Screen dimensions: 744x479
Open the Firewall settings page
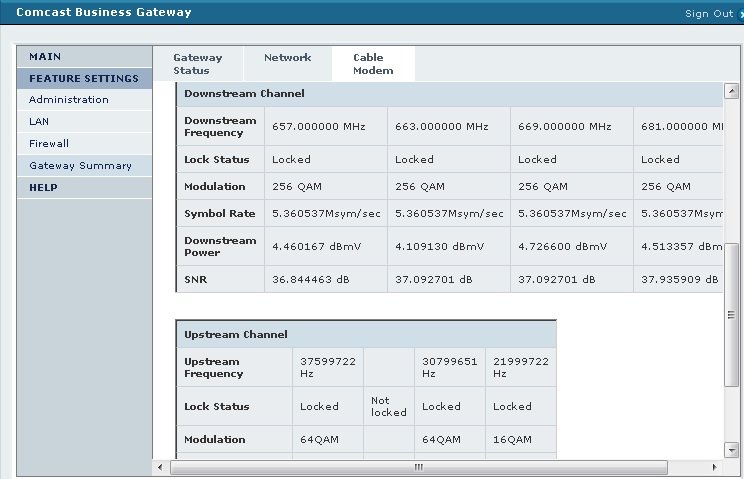[x=49, y=144]
